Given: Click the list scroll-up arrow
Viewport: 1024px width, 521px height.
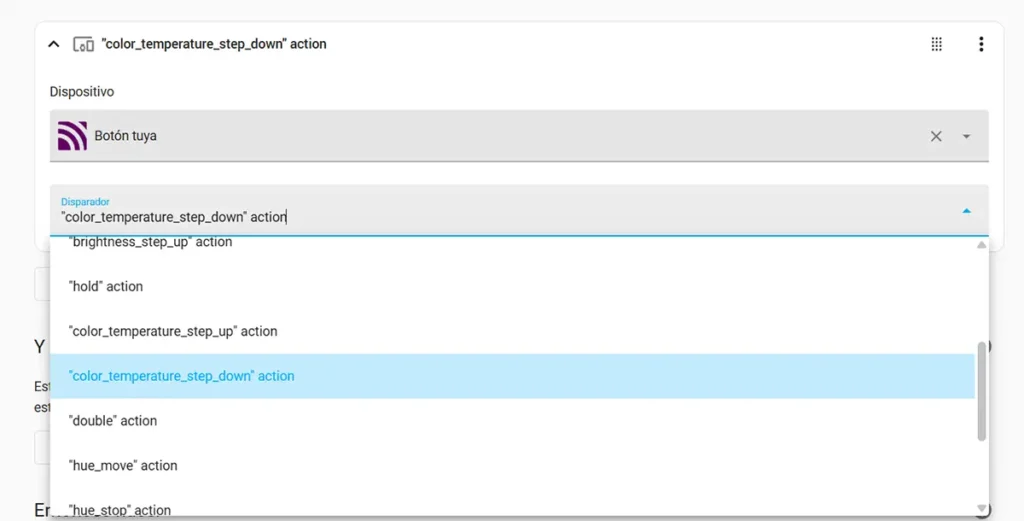Looking at the screenshot, I should [x=981, y=245].
